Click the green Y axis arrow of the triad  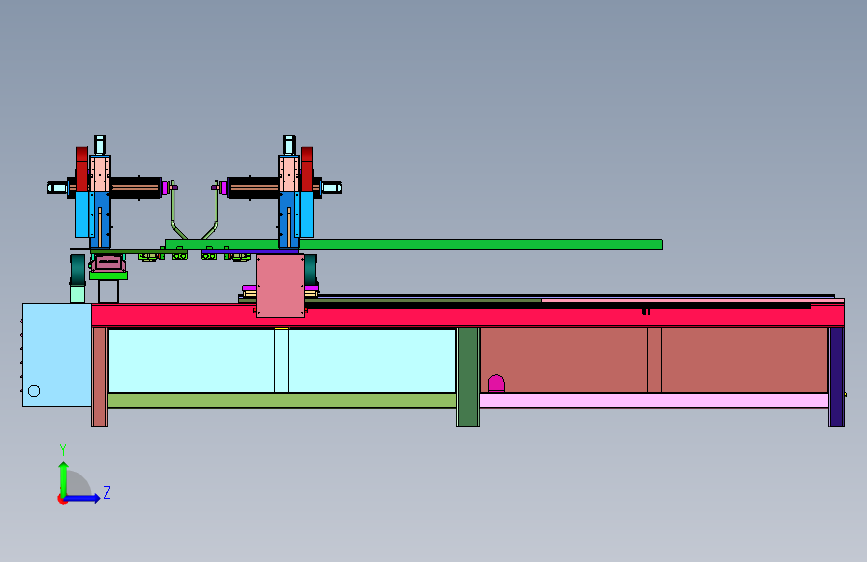[x=64, y=479]
